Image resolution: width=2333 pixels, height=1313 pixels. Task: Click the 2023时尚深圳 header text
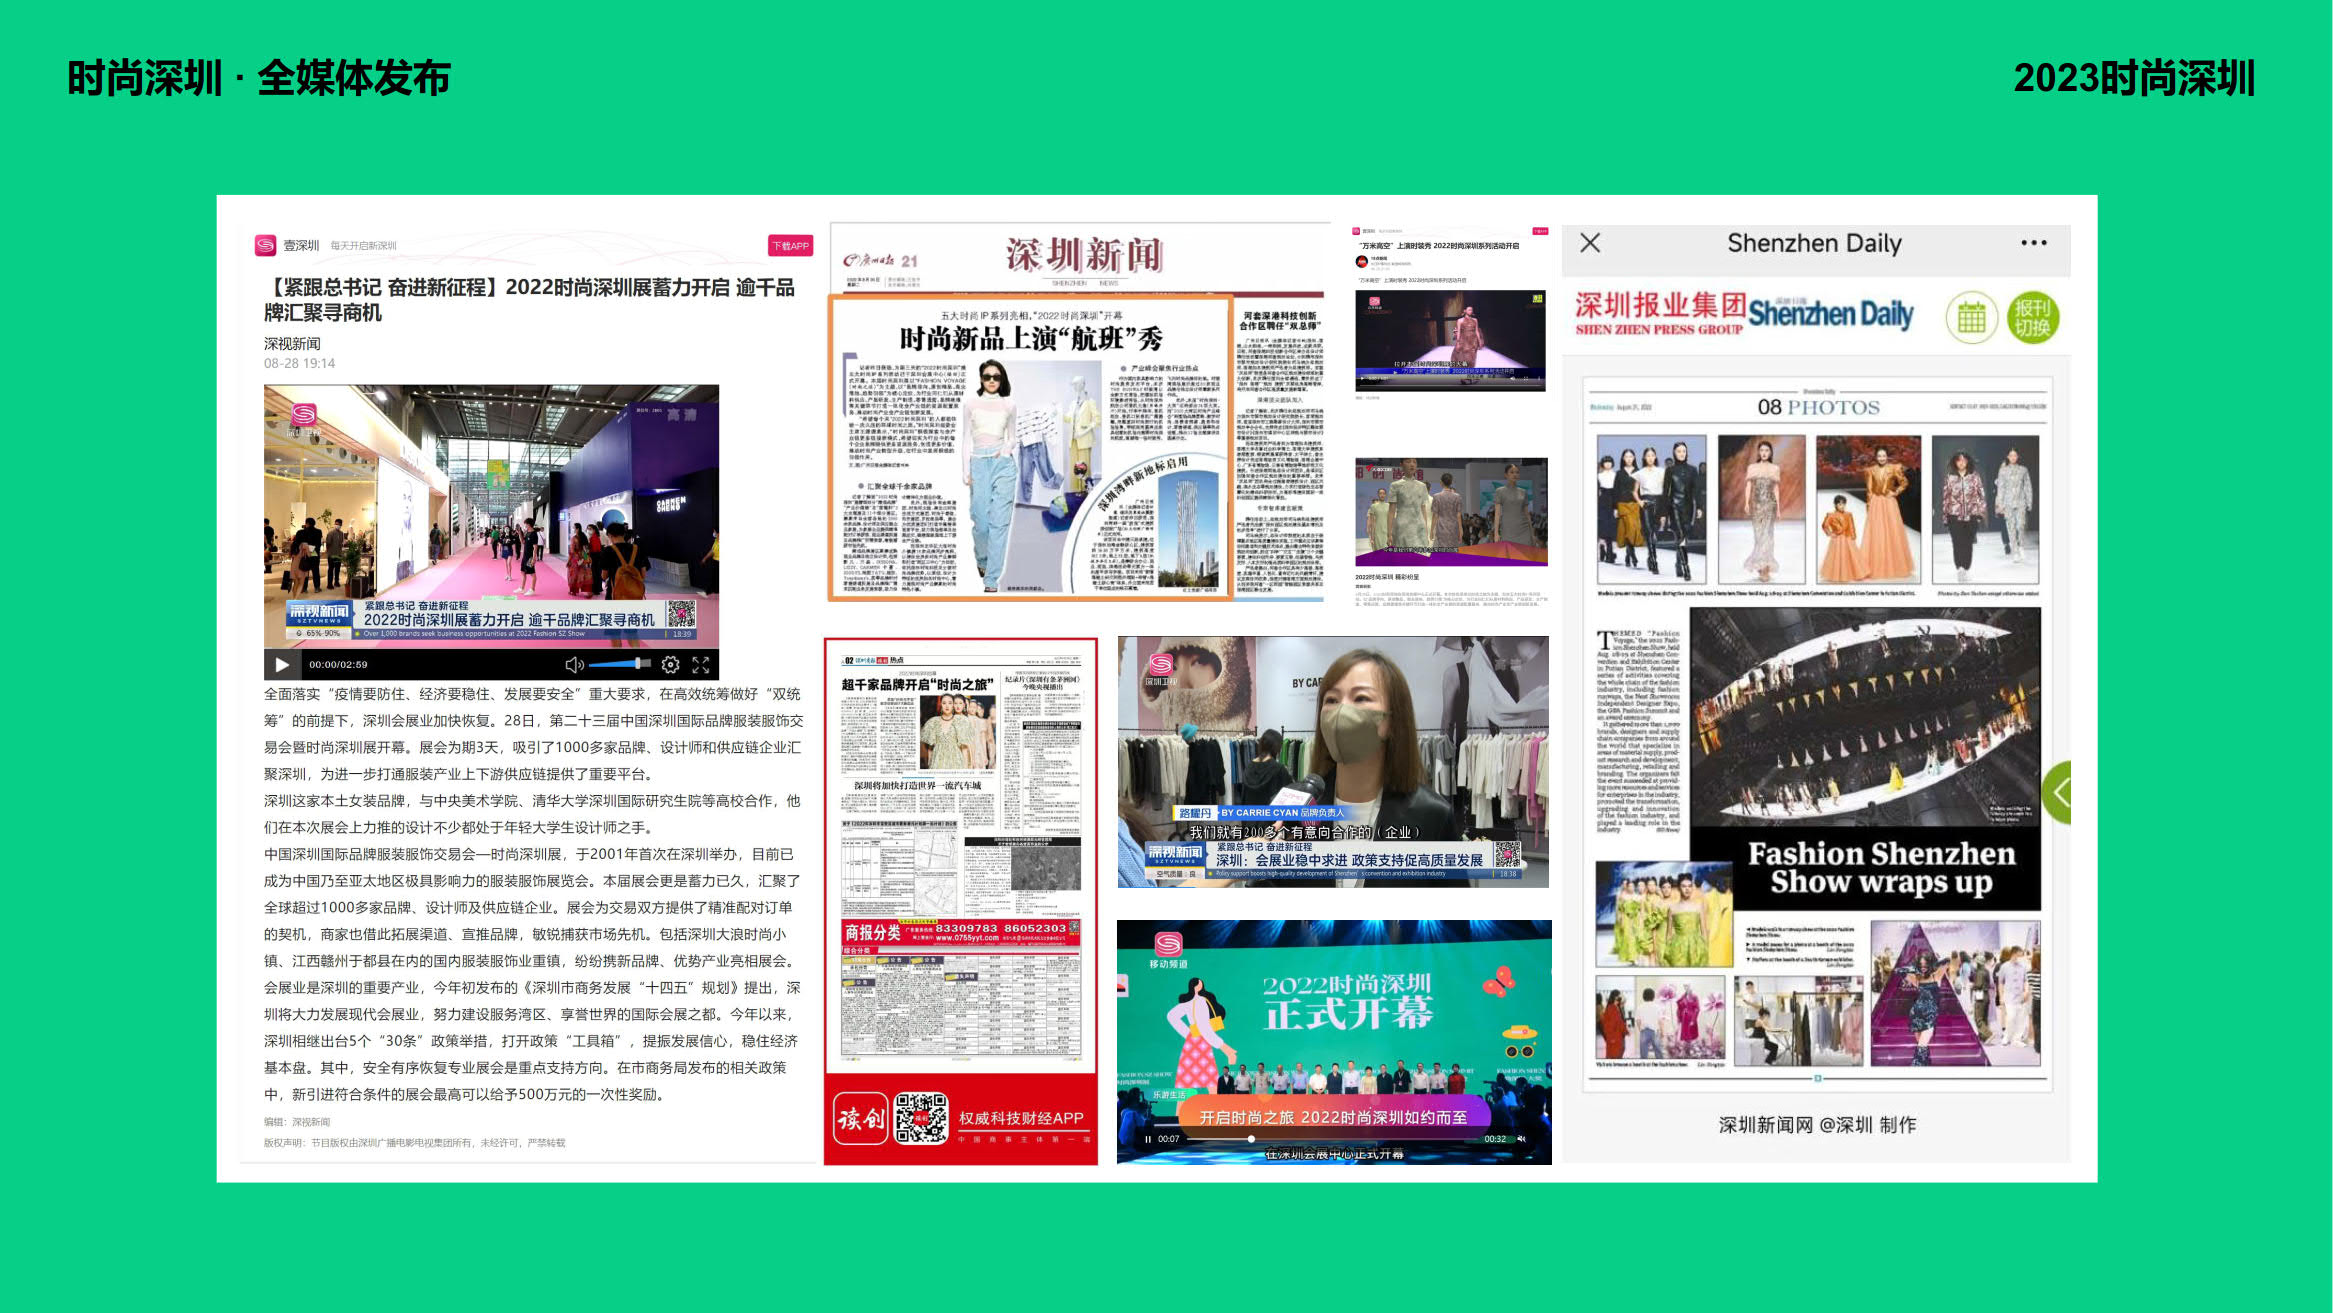pyautogui.click(x=2134, y=78)
